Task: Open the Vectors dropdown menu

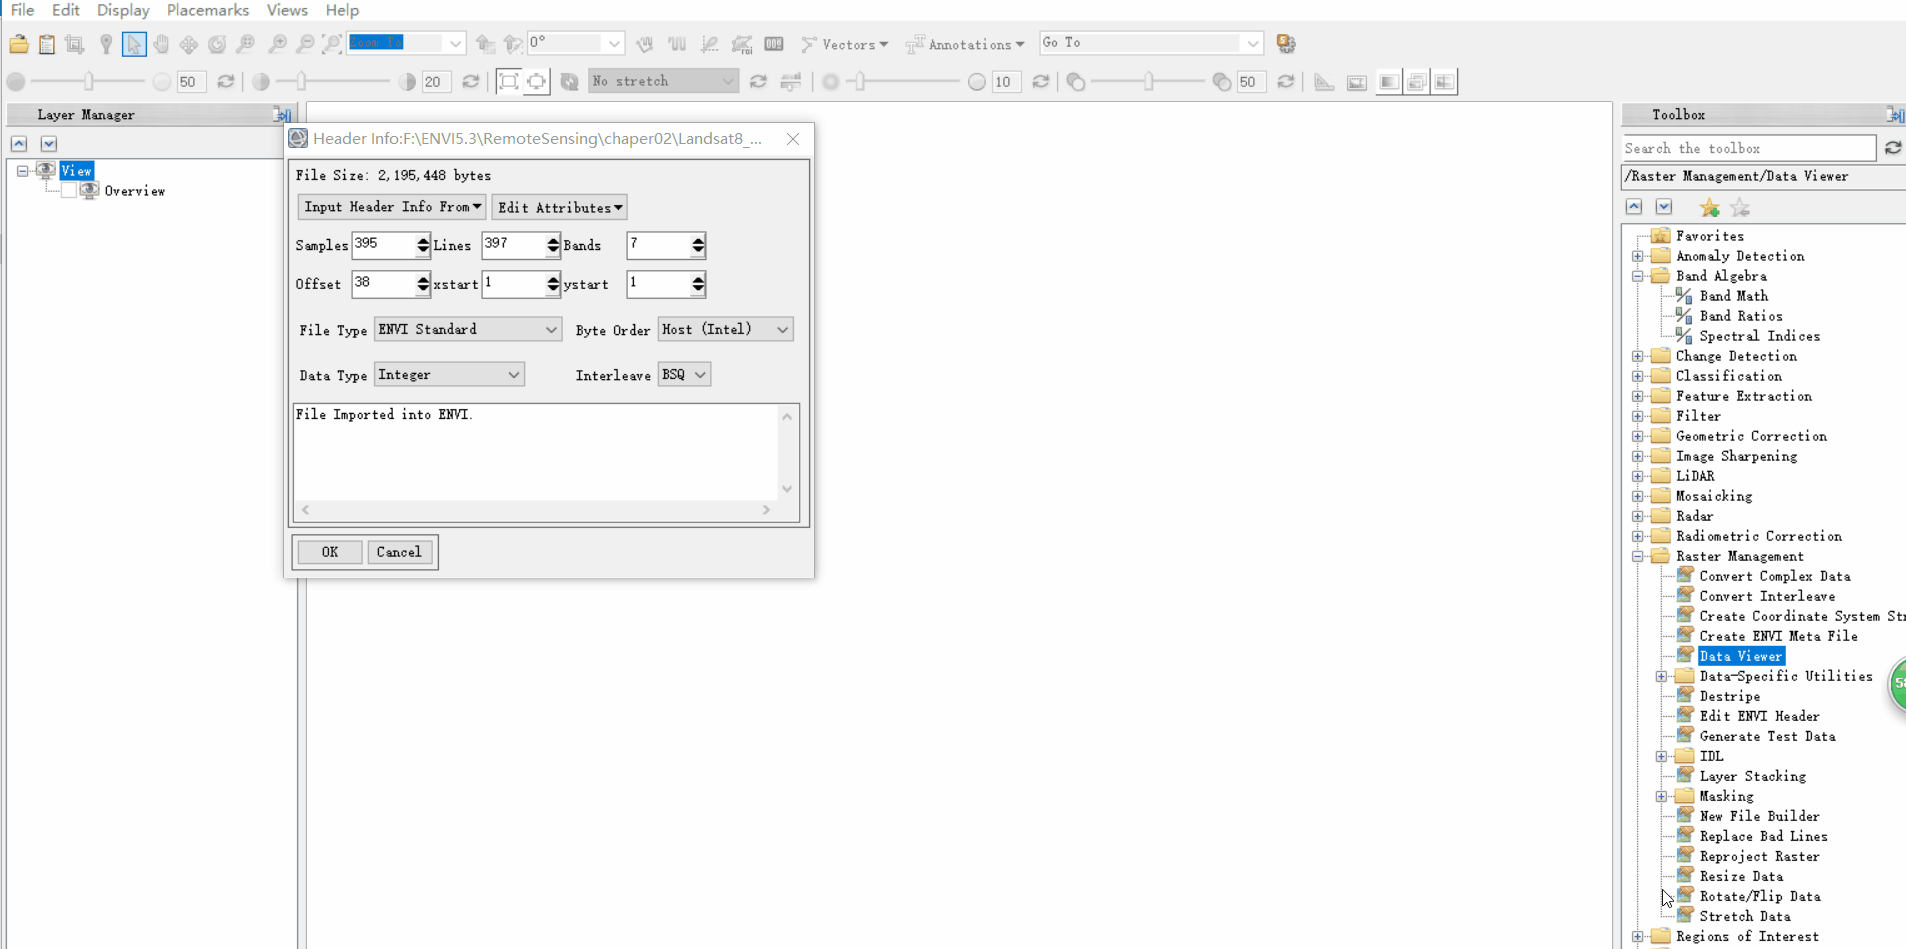Action: click(845, 44)
